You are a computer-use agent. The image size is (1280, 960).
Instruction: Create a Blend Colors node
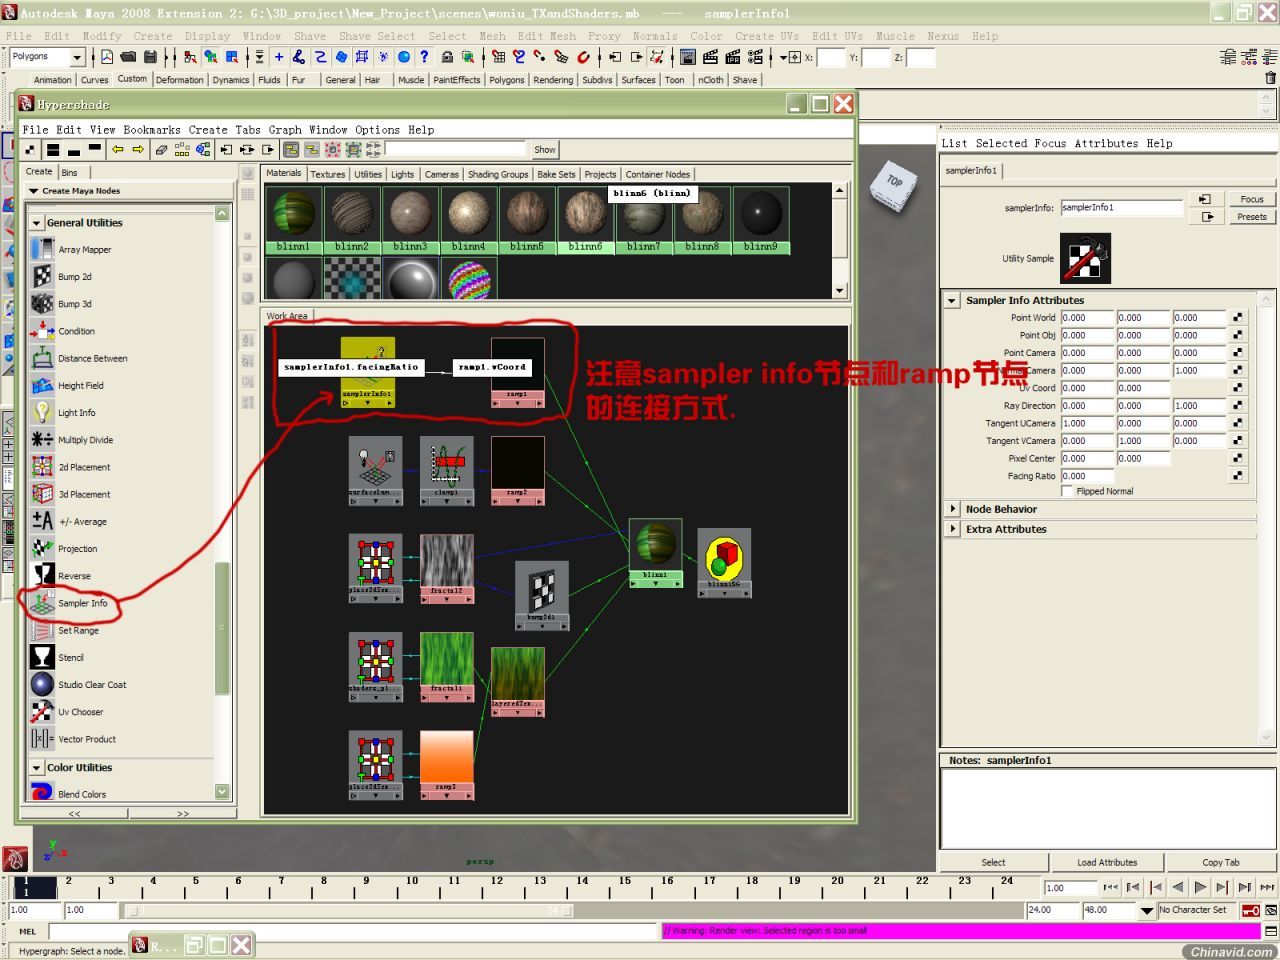click(69, 793)
